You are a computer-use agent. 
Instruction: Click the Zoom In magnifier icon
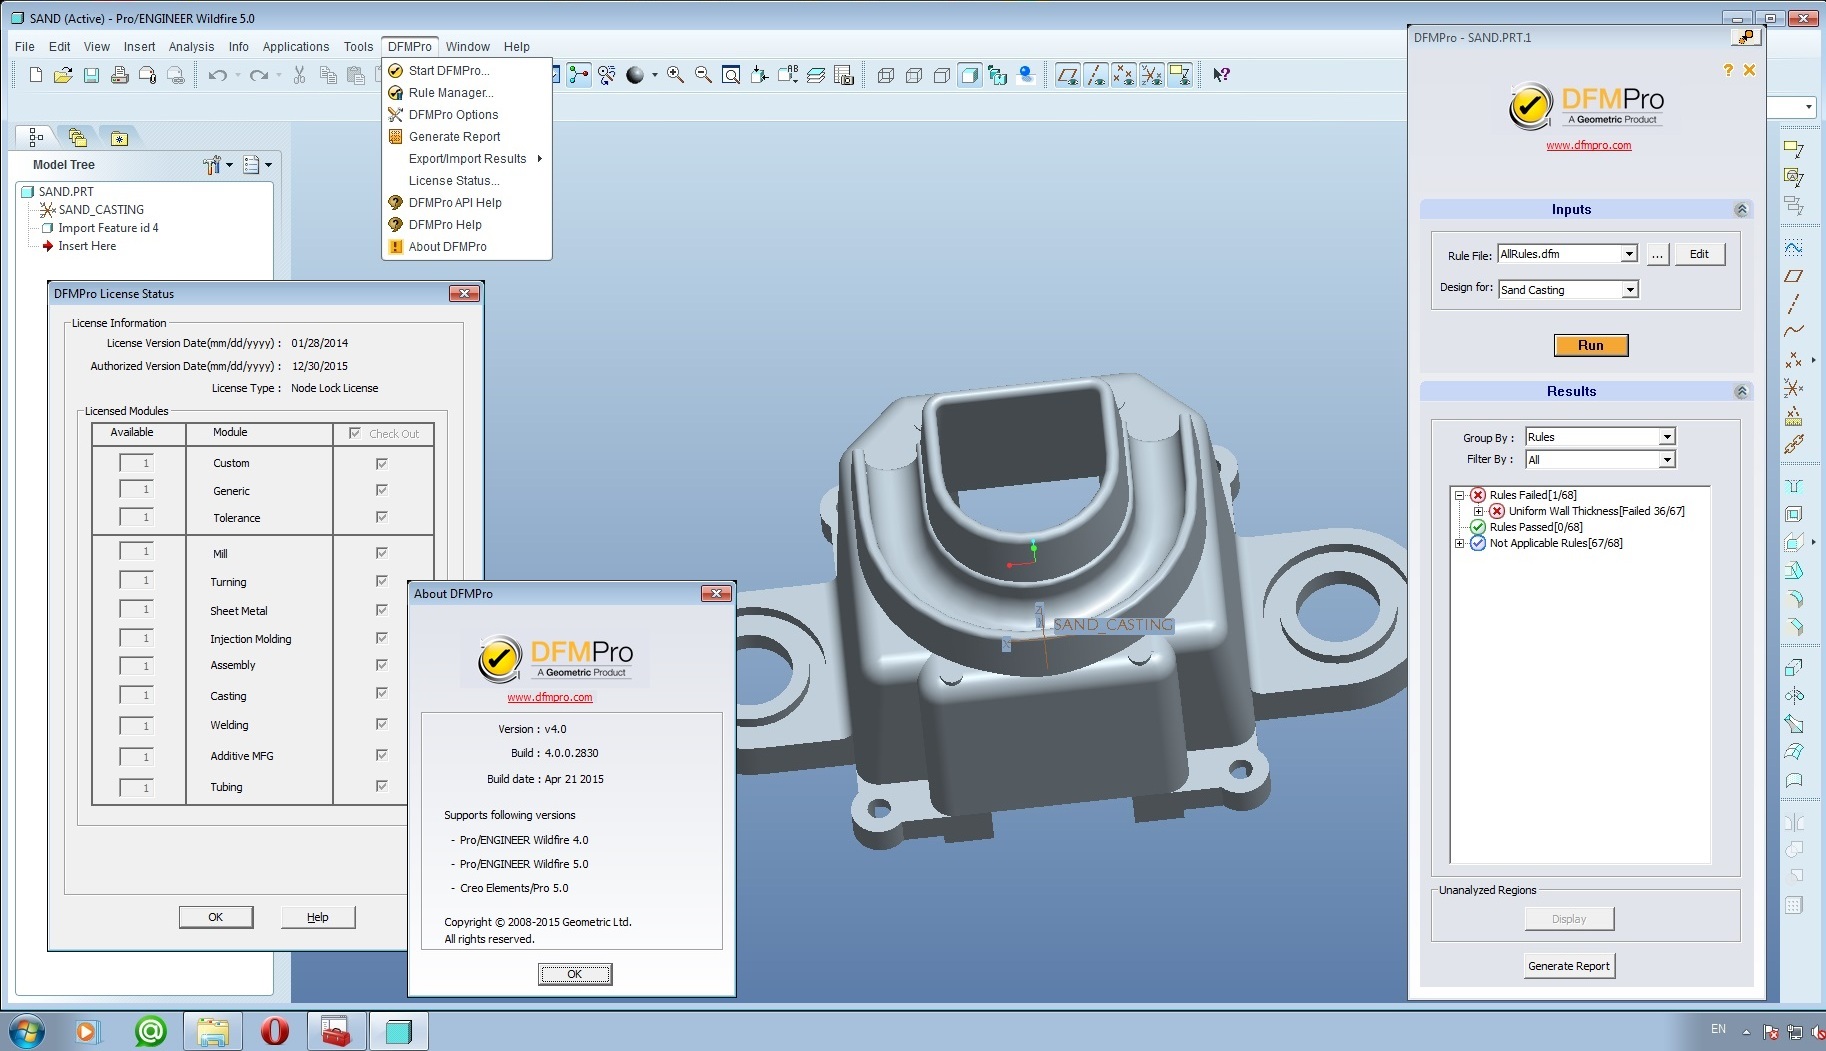675,75
